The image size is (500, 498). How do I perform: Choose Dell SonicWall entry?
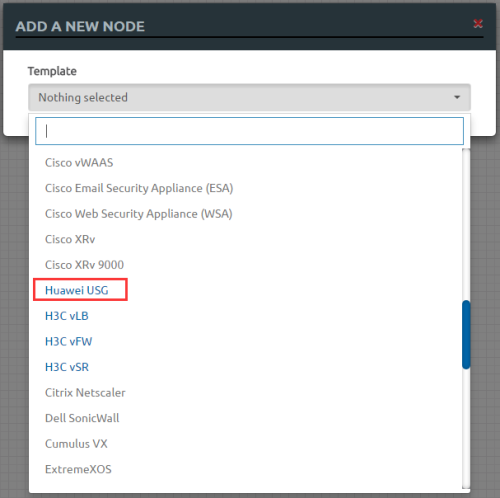click(82, 418)
